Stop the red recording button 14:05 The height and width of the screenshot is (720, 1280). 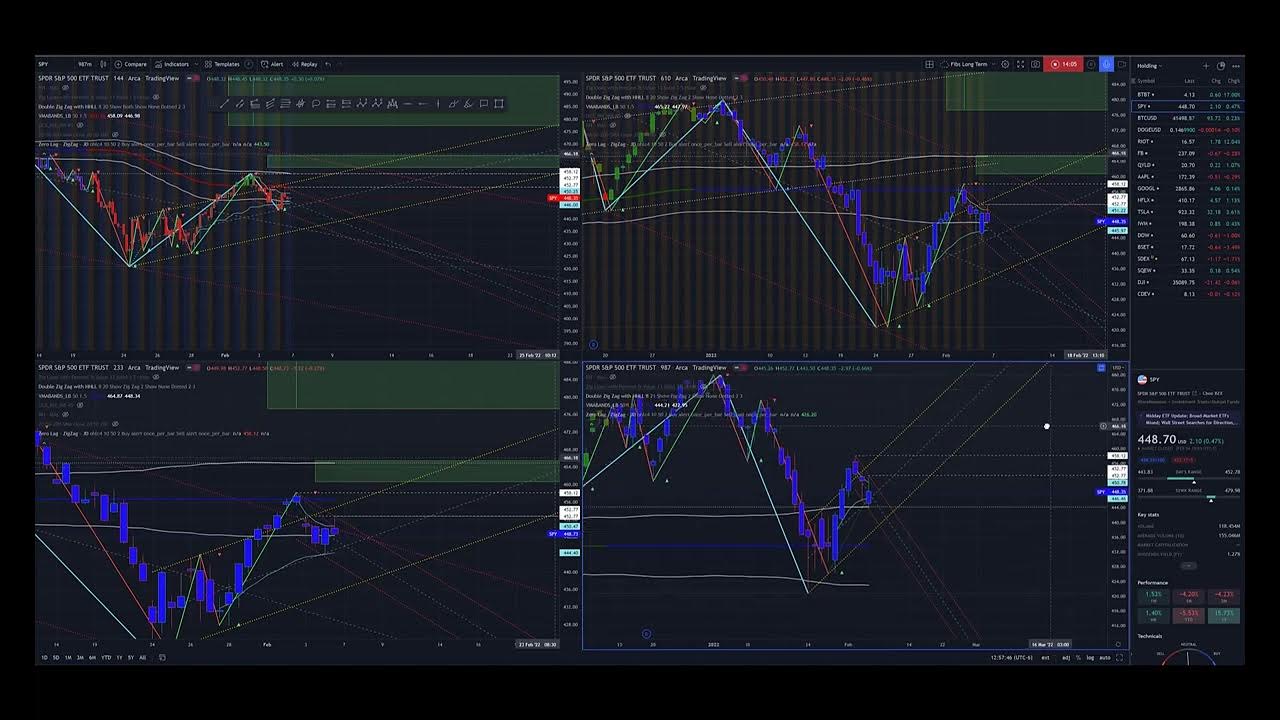pos(1063,64)
